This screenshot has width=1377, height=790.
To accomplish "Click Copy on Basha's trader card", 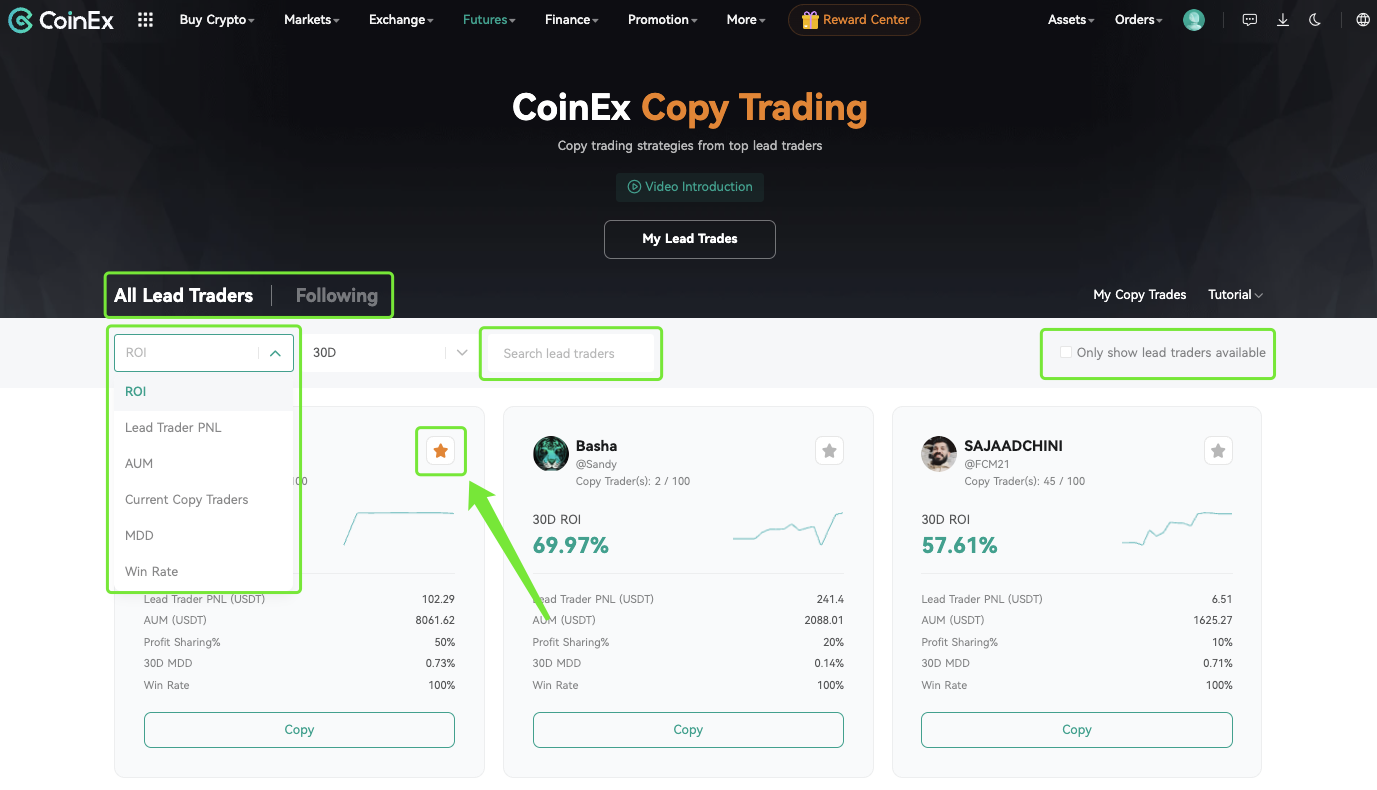I will (x=687, y=729).
